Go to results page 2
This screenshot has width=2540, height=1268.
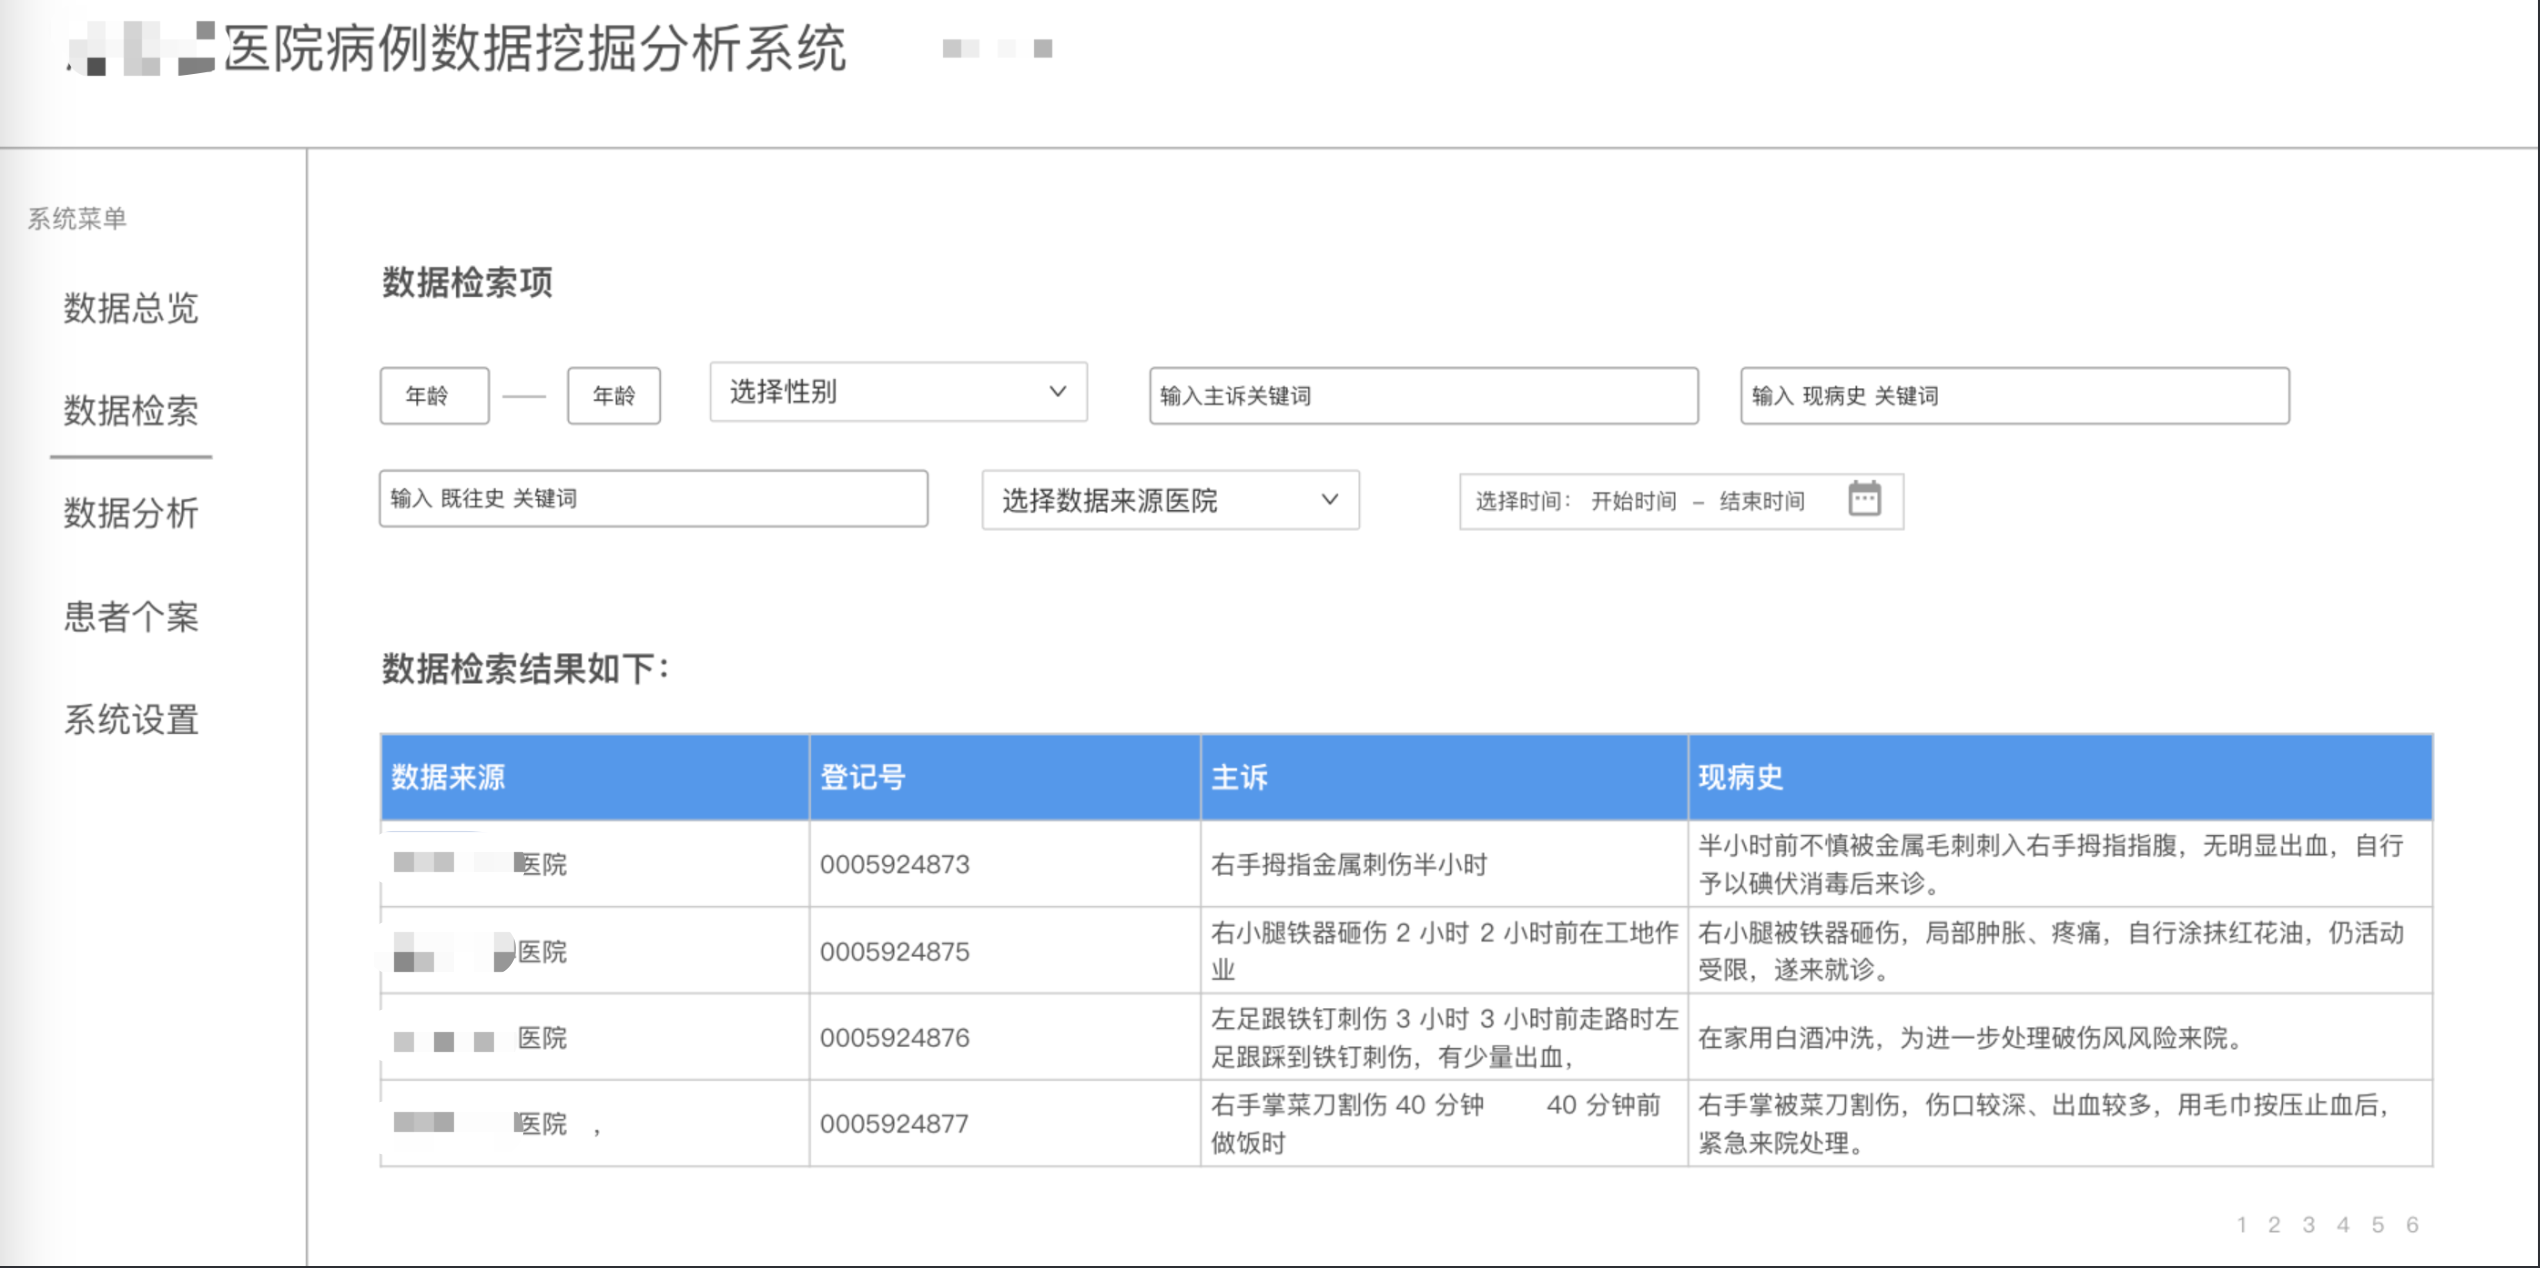2274,1225
